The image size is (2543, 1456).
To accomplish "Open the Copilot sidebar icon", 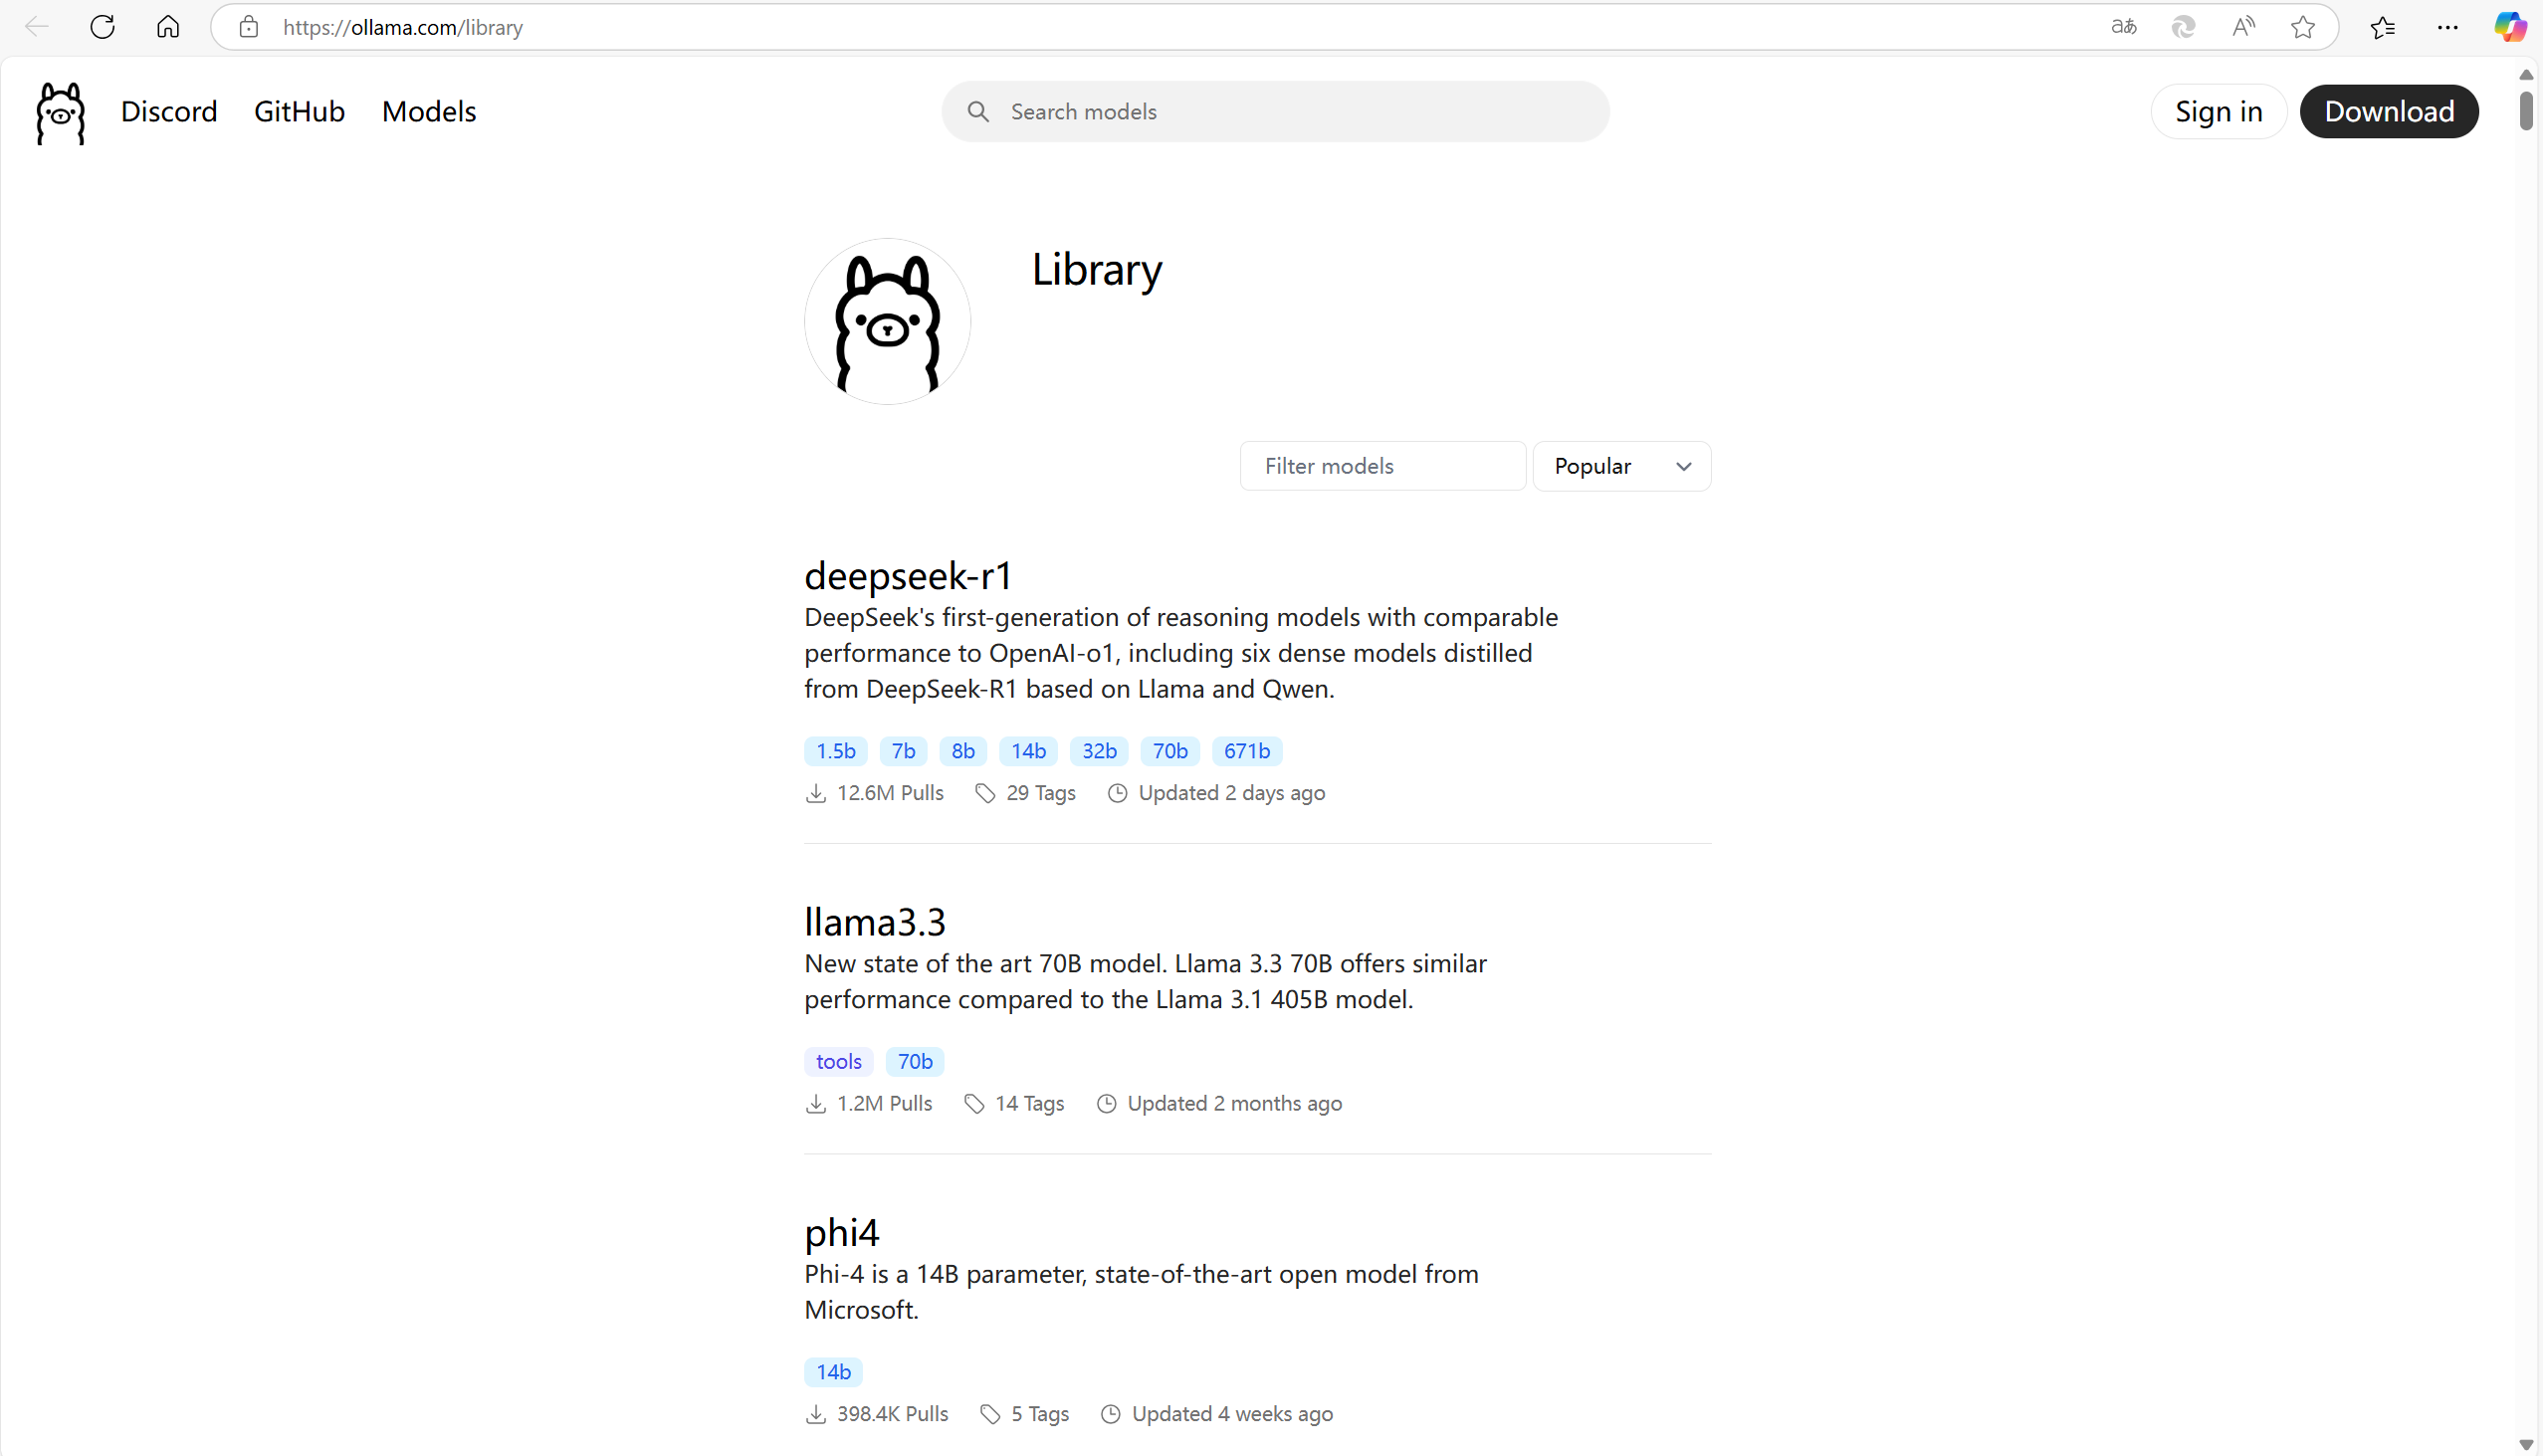I will pos(2509,27).
